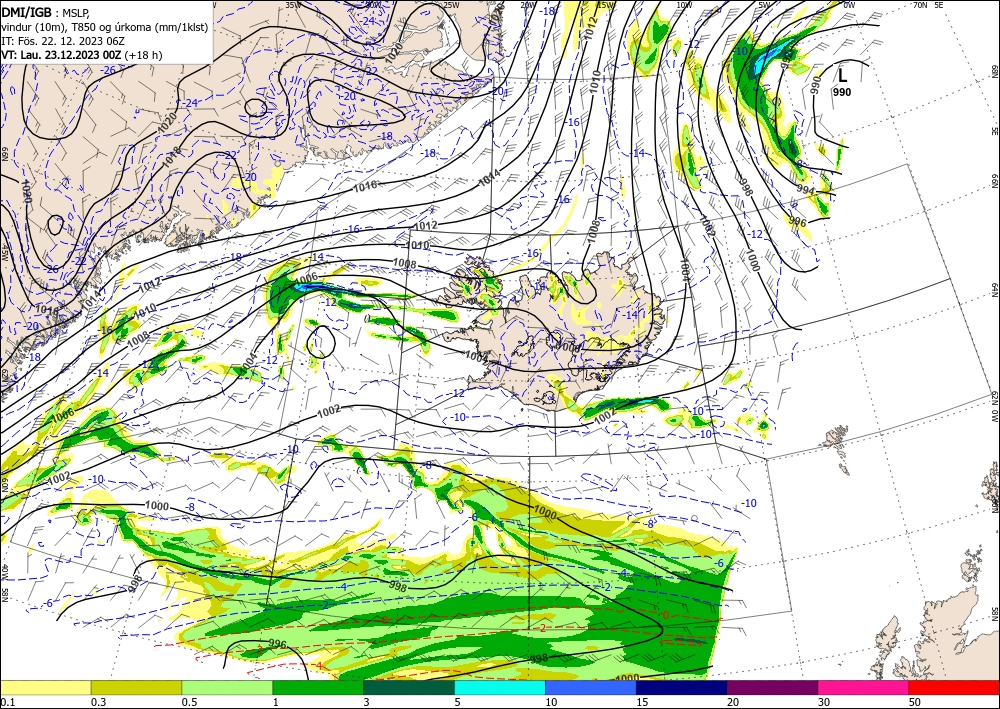Click the '1016' isobar label

pos(365,186)
